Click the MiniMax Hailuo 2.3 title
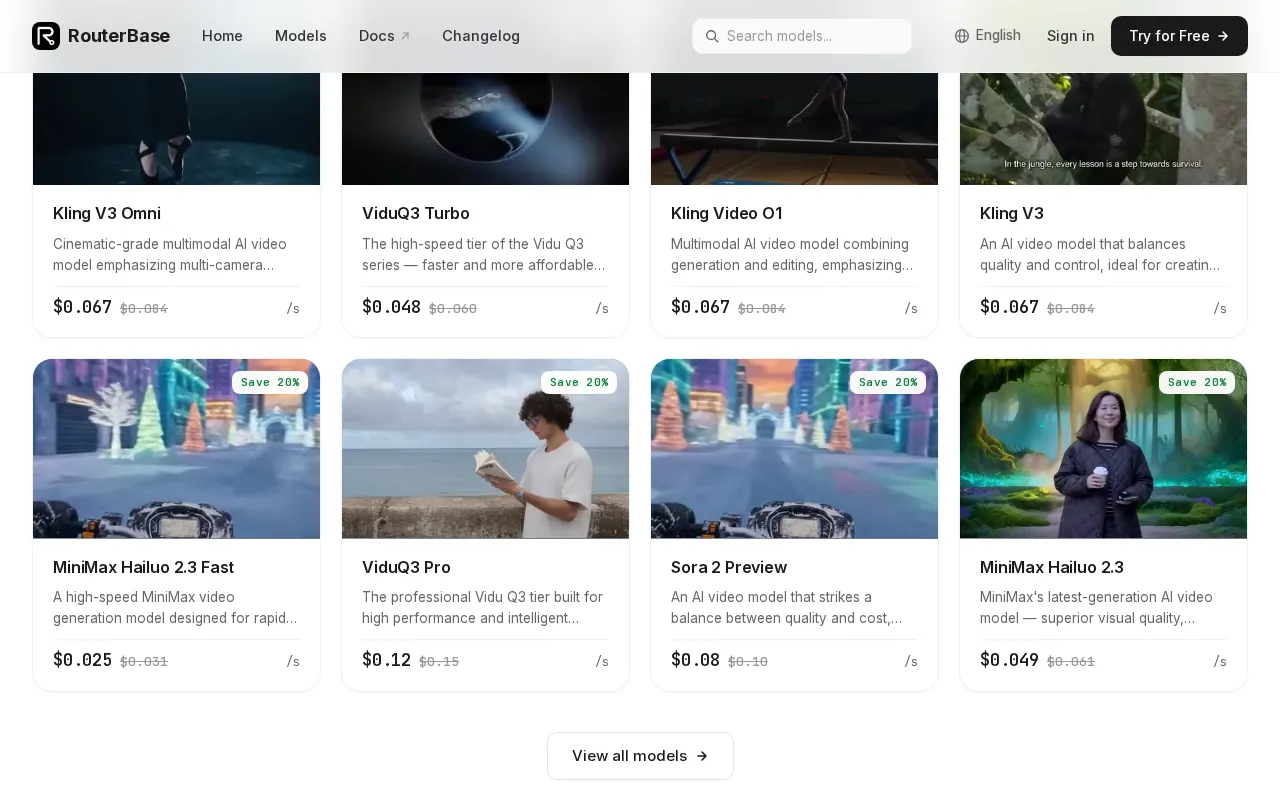 pos(1052,568)
